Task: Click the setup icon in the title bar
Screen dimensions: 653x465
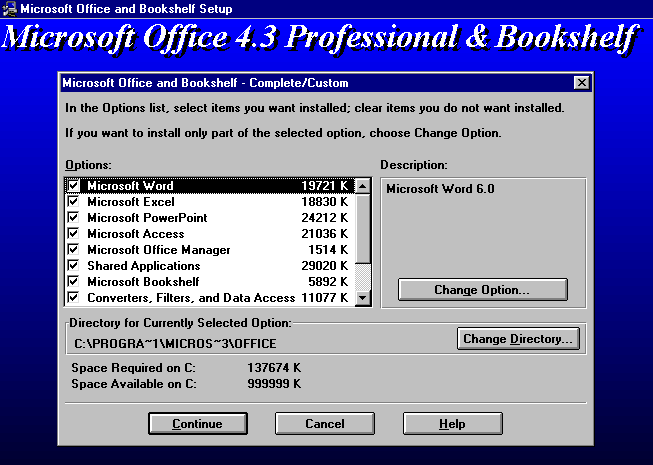Action: coord(9,9)
